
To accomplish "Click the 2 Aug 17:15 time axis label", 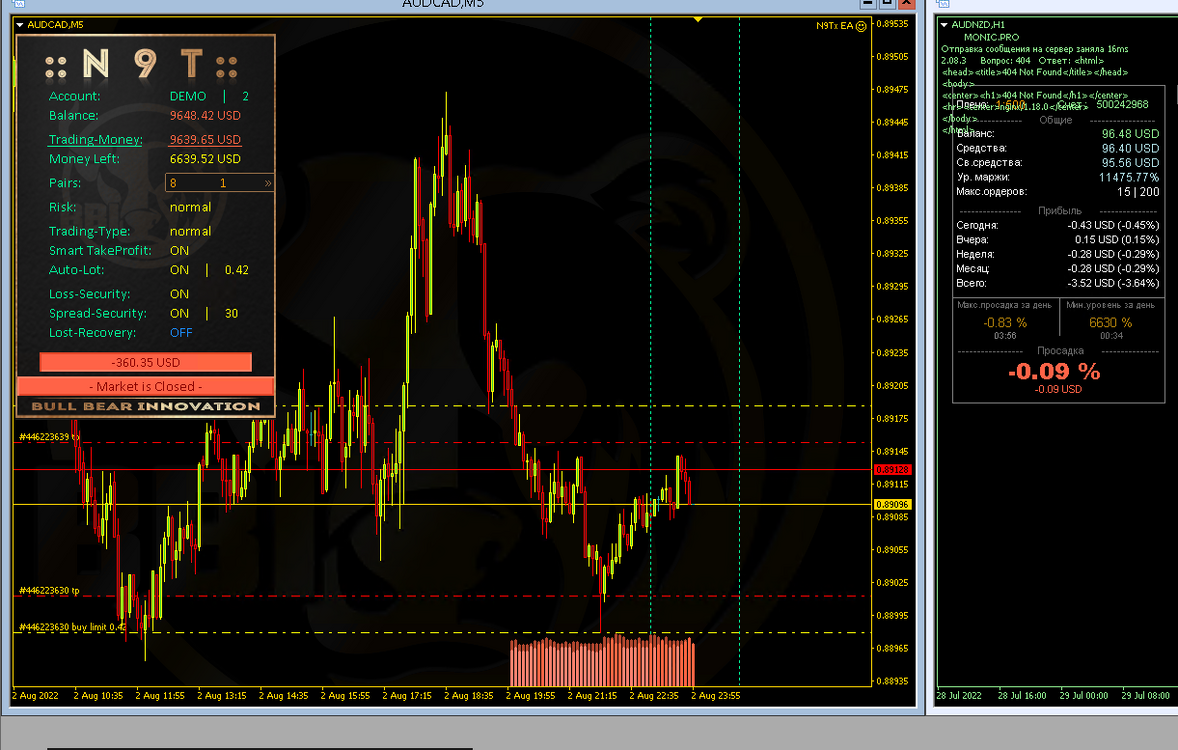I will pyautogui.click(x=406, y=696).
